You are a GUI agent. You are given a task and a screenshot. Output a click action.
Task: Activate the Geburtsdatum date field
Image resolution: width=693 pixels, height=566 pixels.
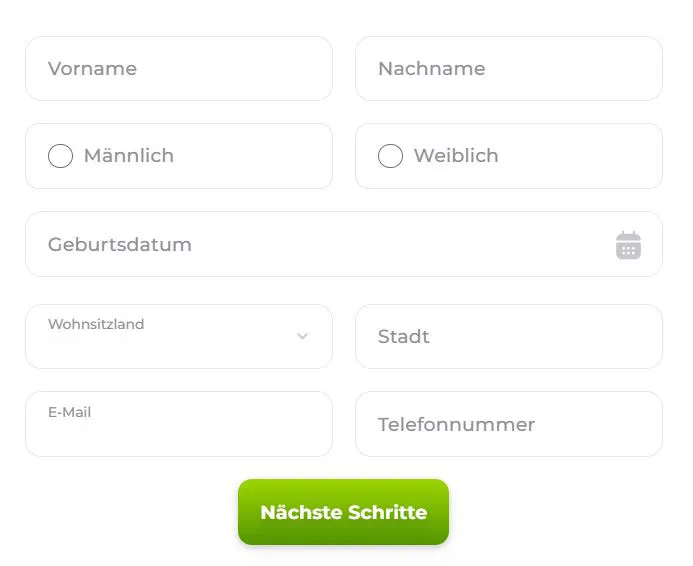[344, 244]
